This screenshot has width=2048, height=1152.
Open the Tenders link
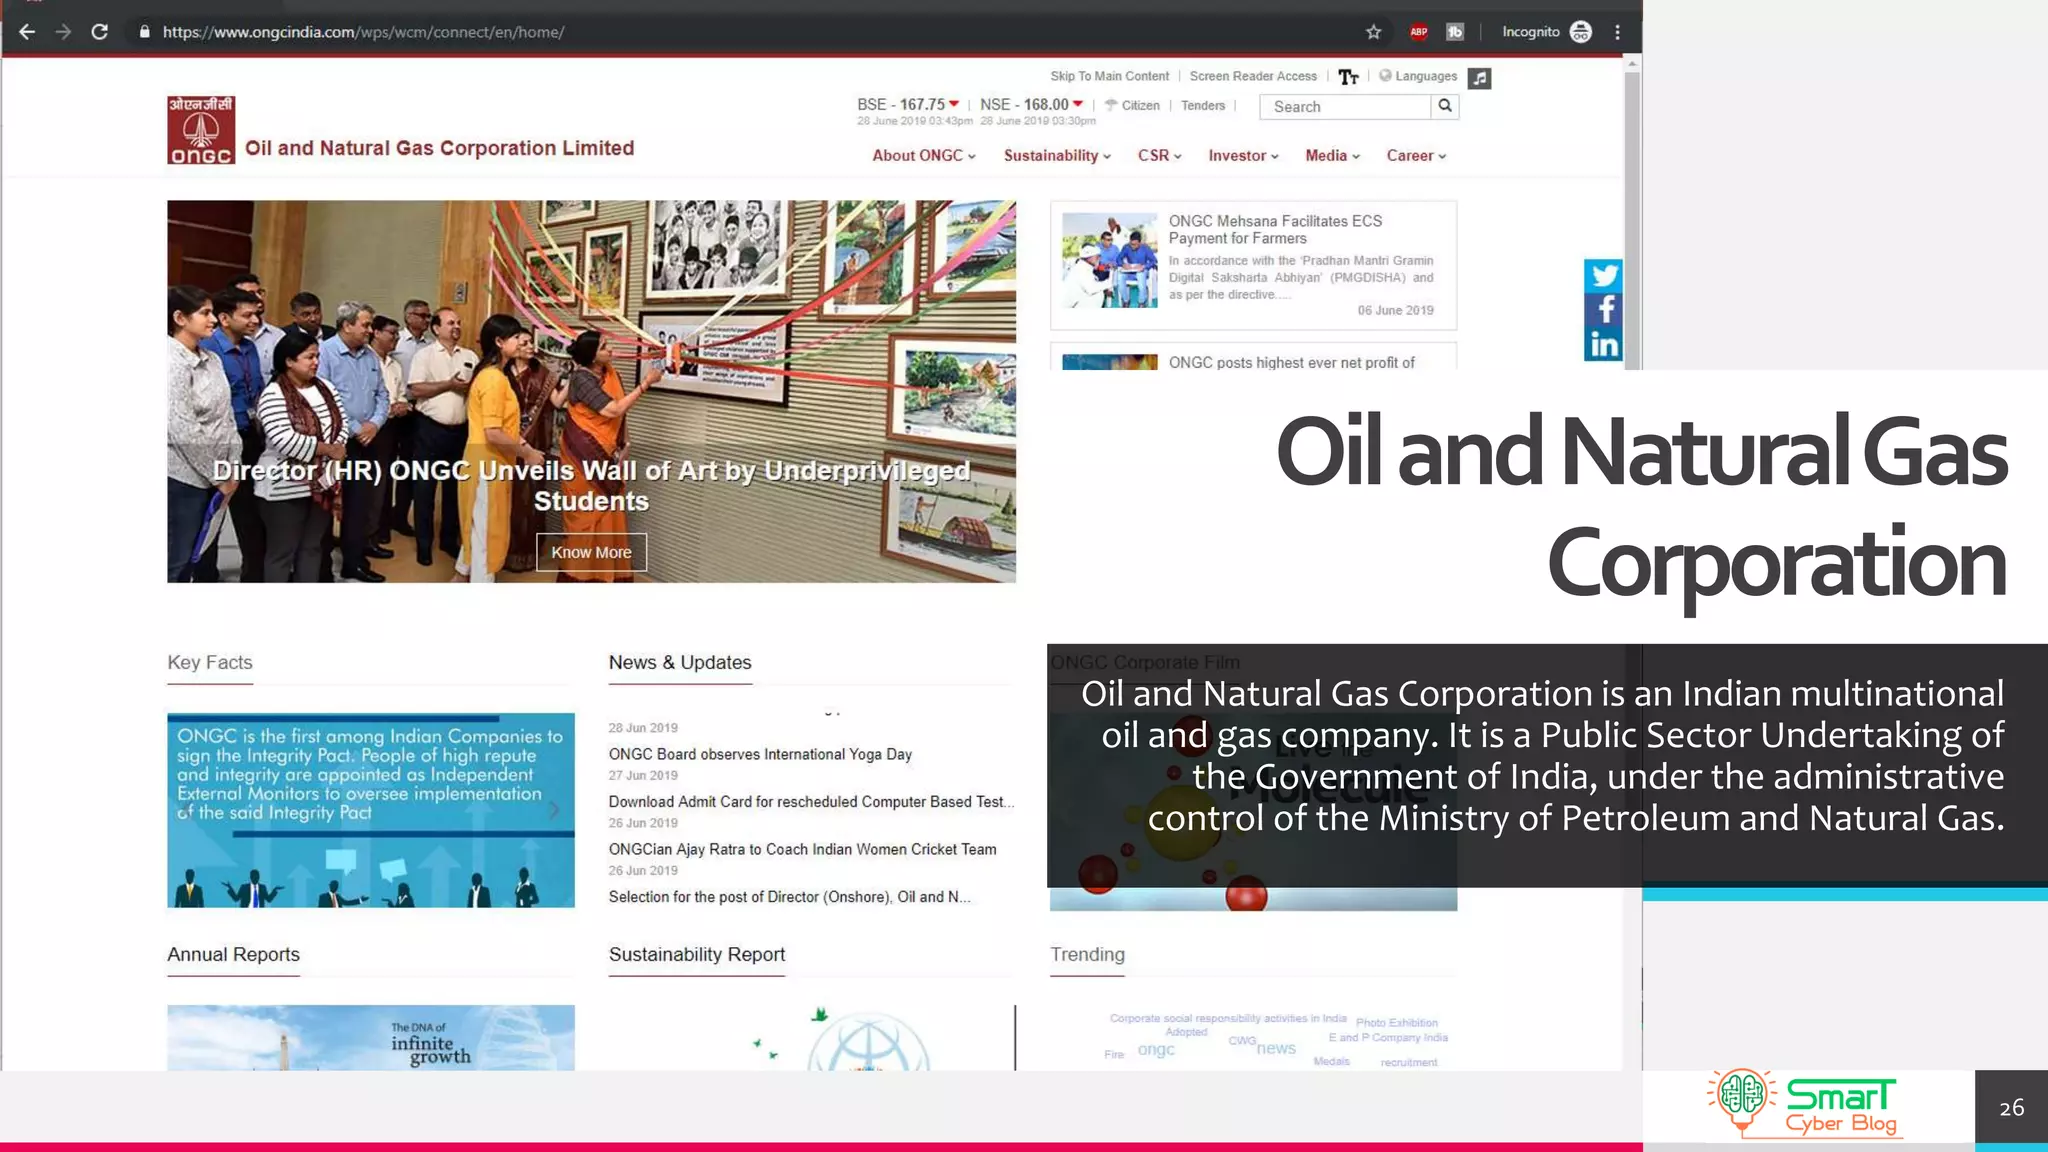pos(1202,106)
